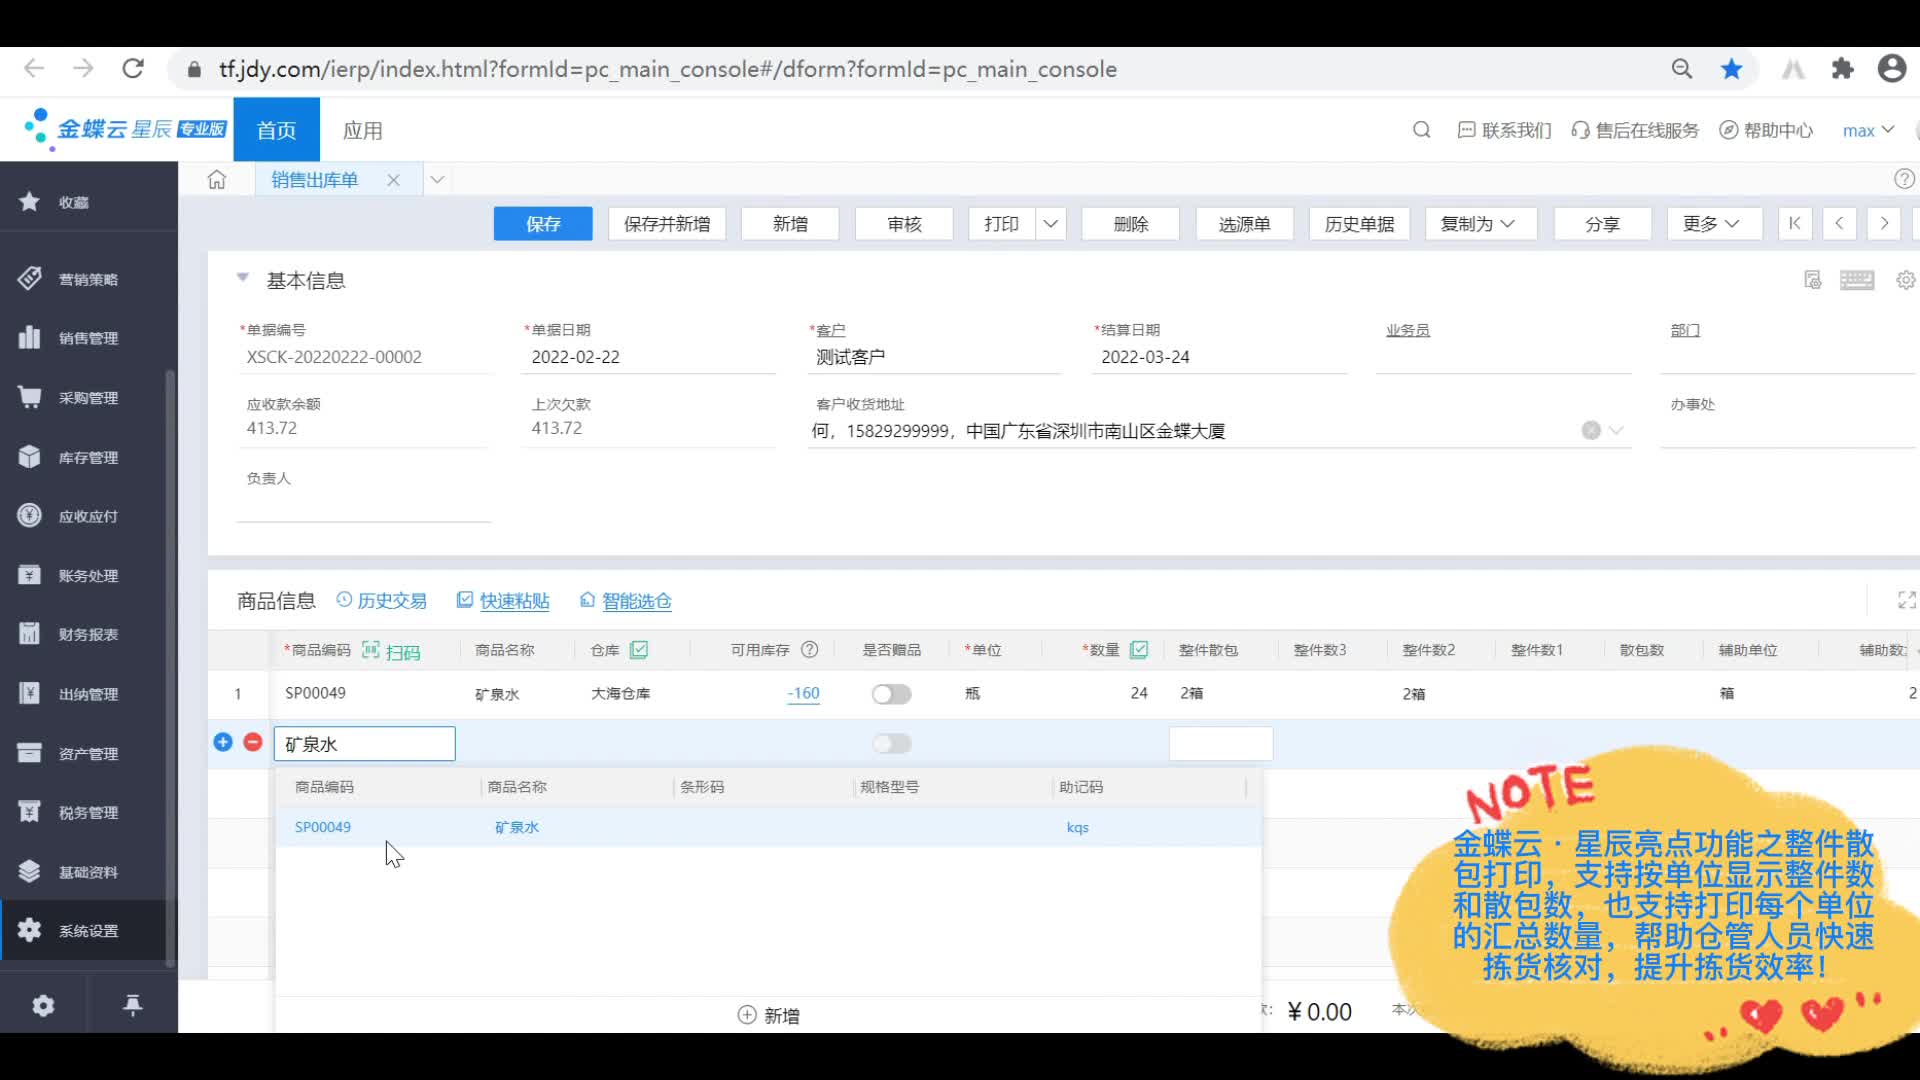Click the 历史单据 button
1920x1080 pixels.
pos(1359,224)
